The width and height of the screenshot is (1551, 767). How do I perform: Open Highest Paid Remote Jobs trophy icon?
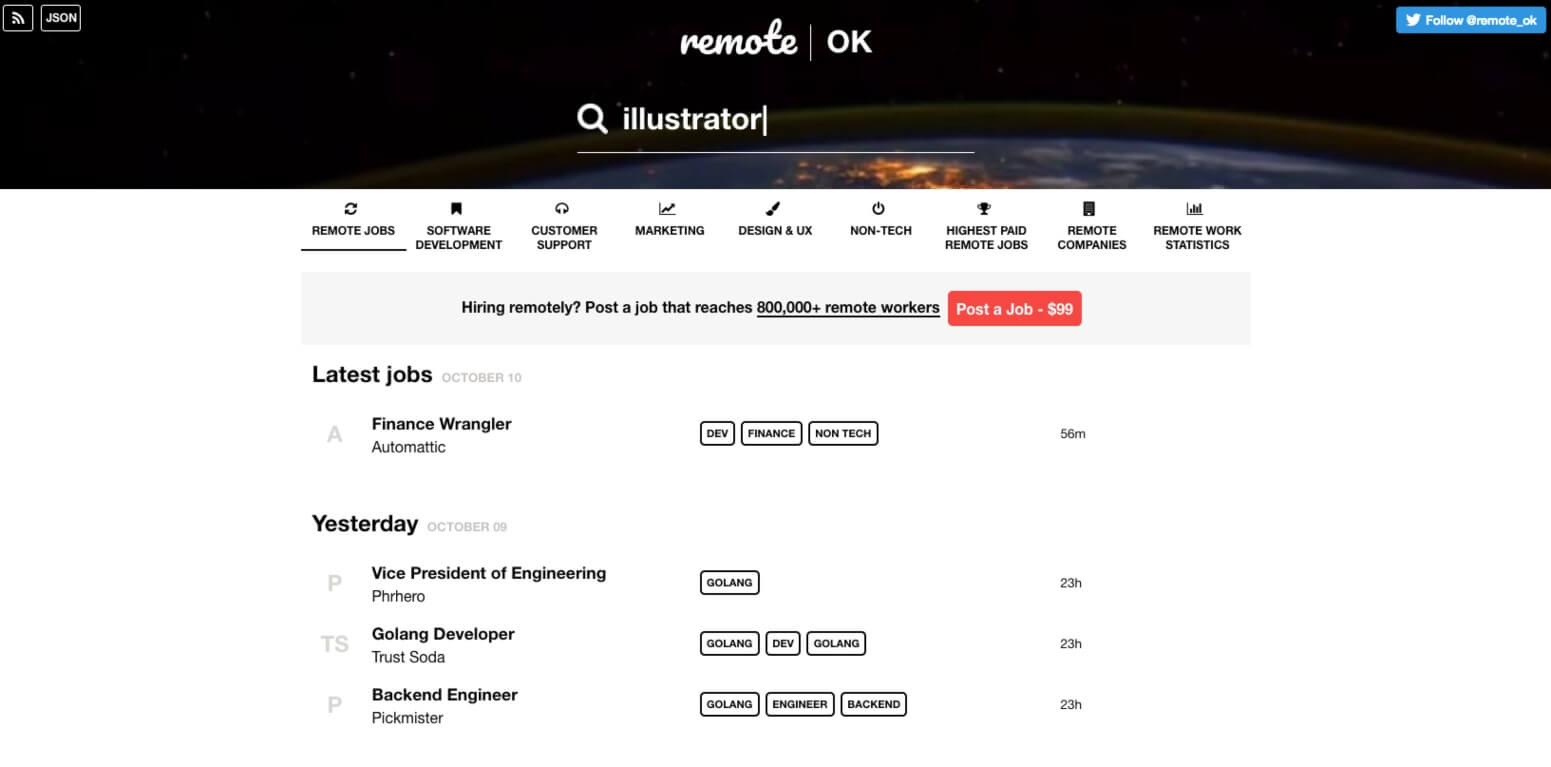coord(984,209)
